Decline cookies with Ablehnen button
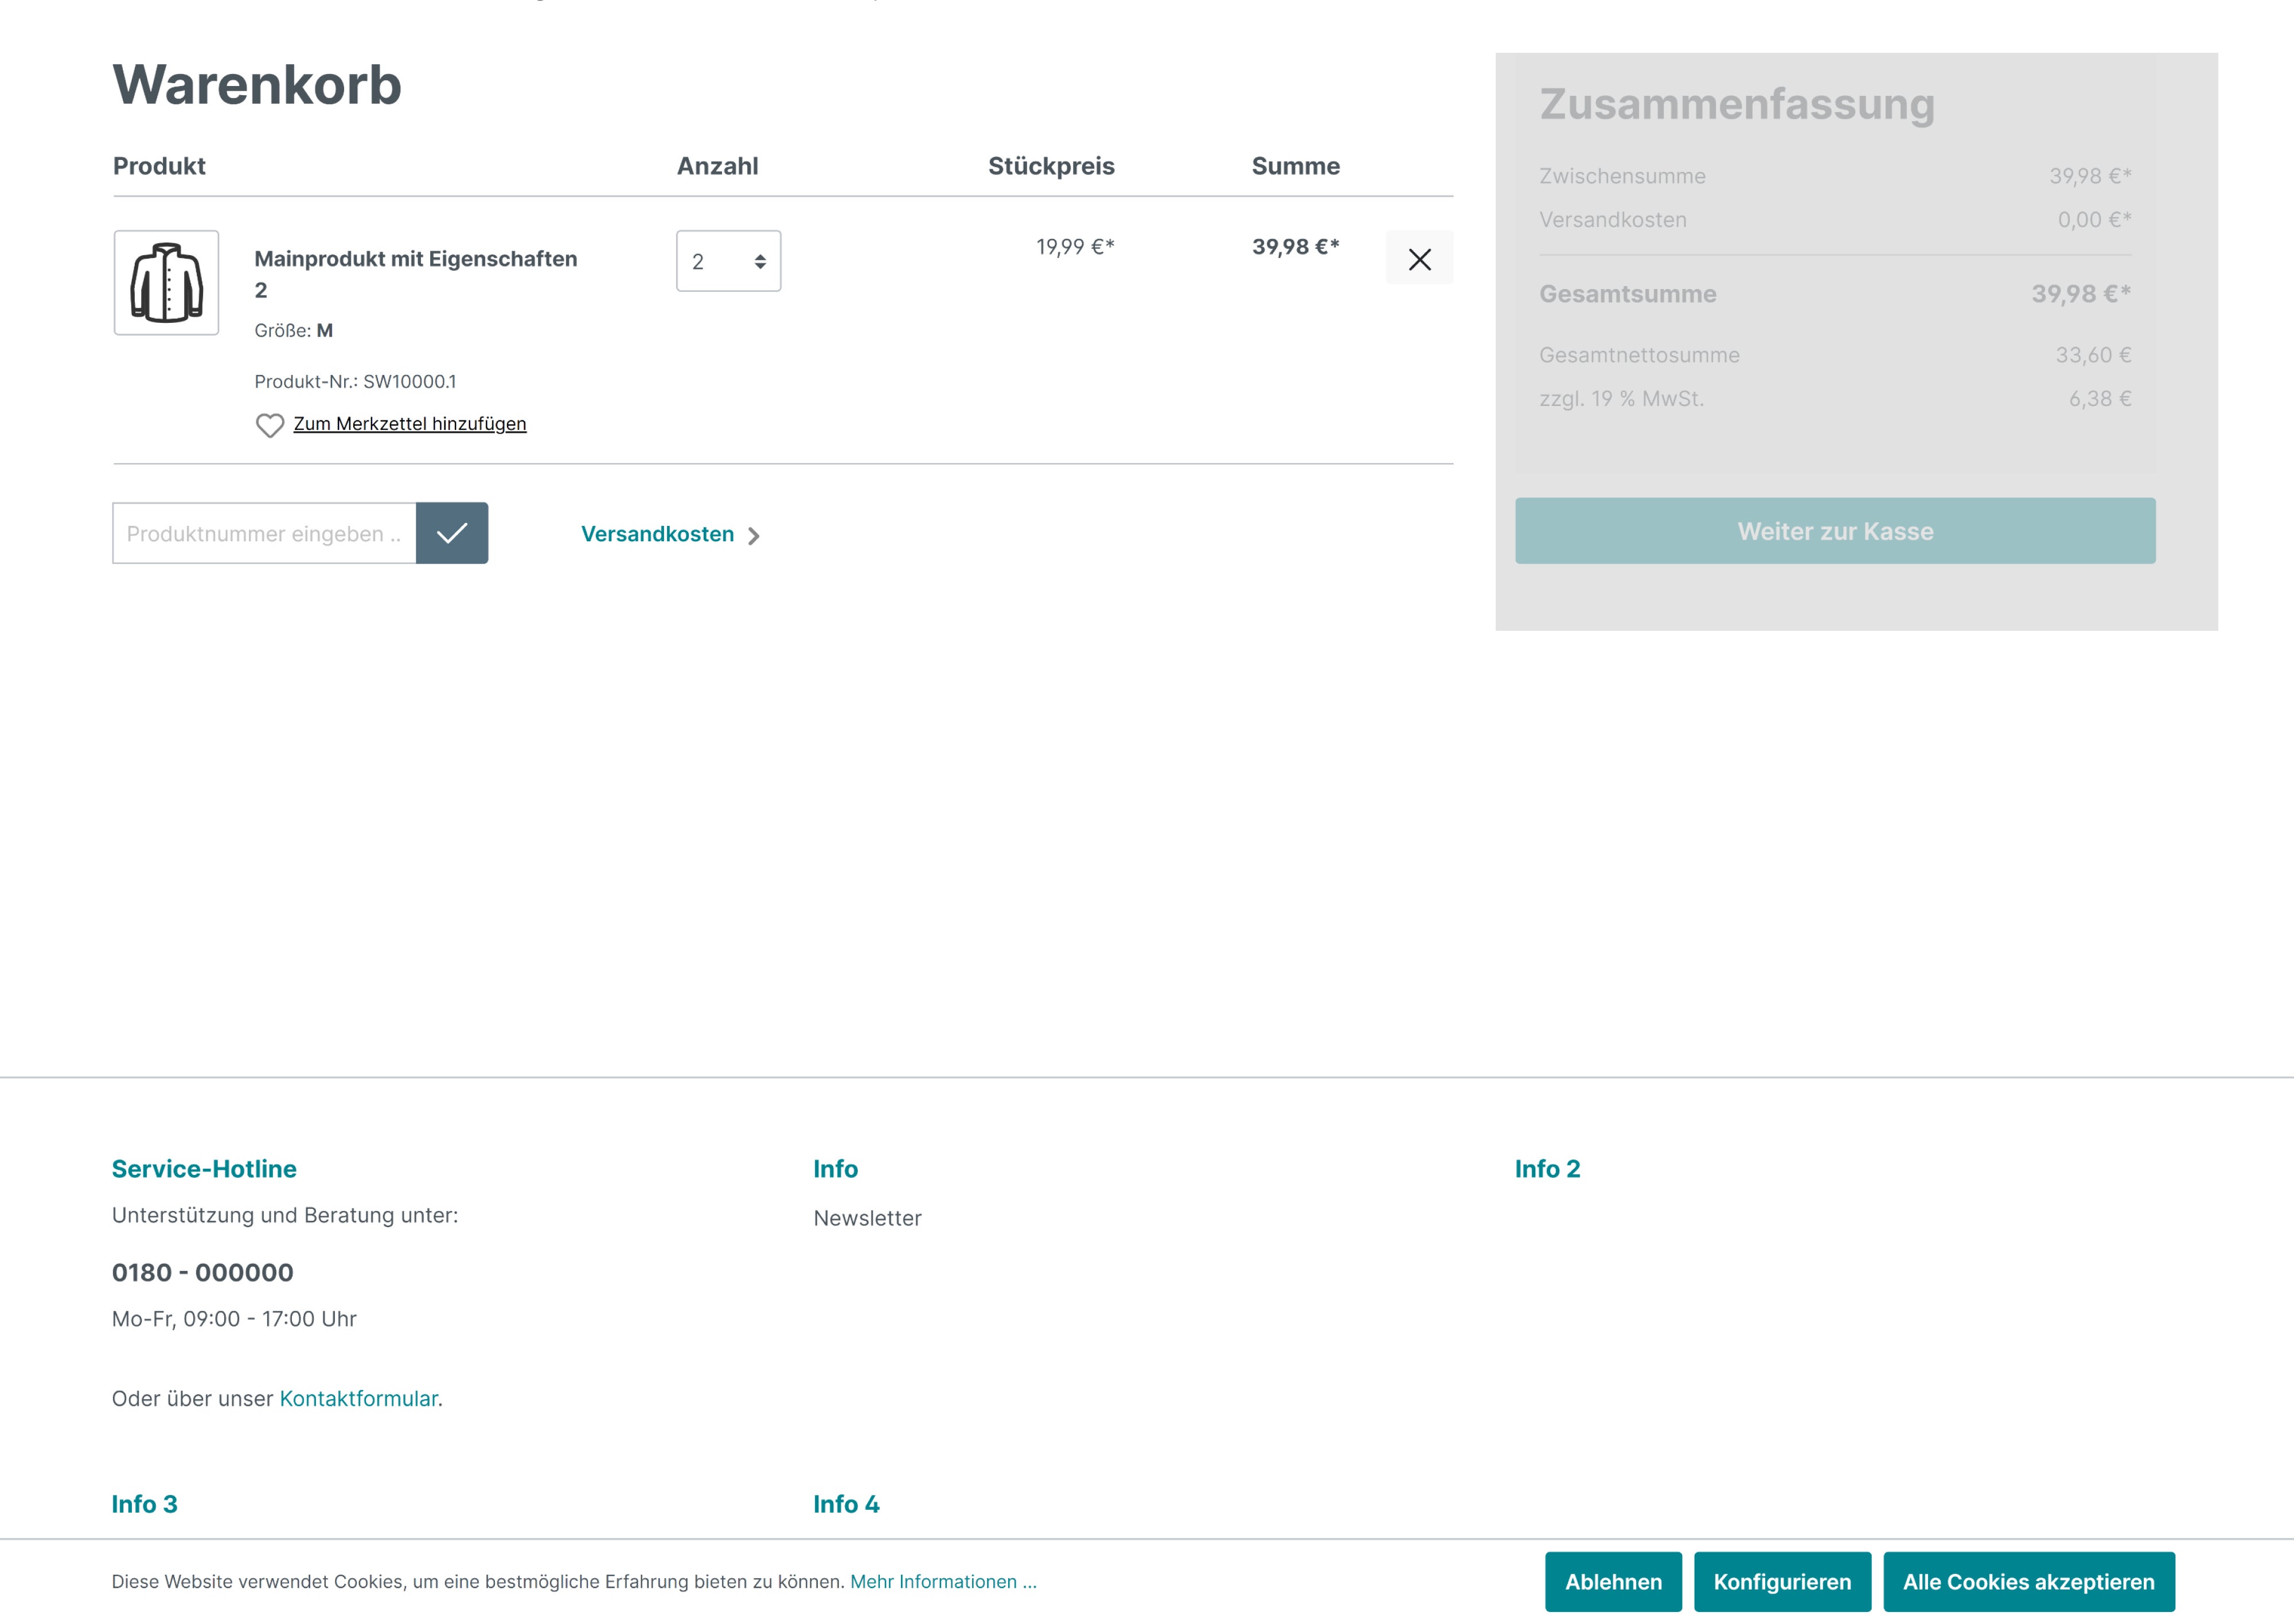 point(1613,1582)
